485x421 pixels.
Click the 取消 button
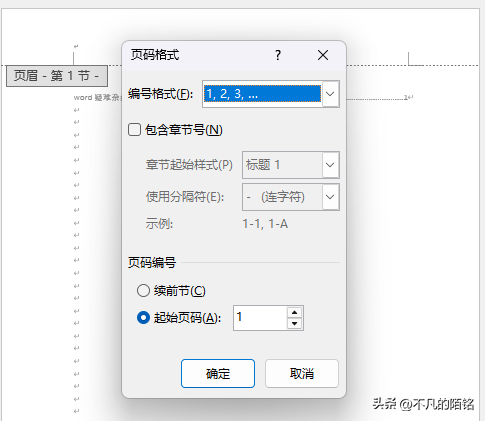[302, 373]
